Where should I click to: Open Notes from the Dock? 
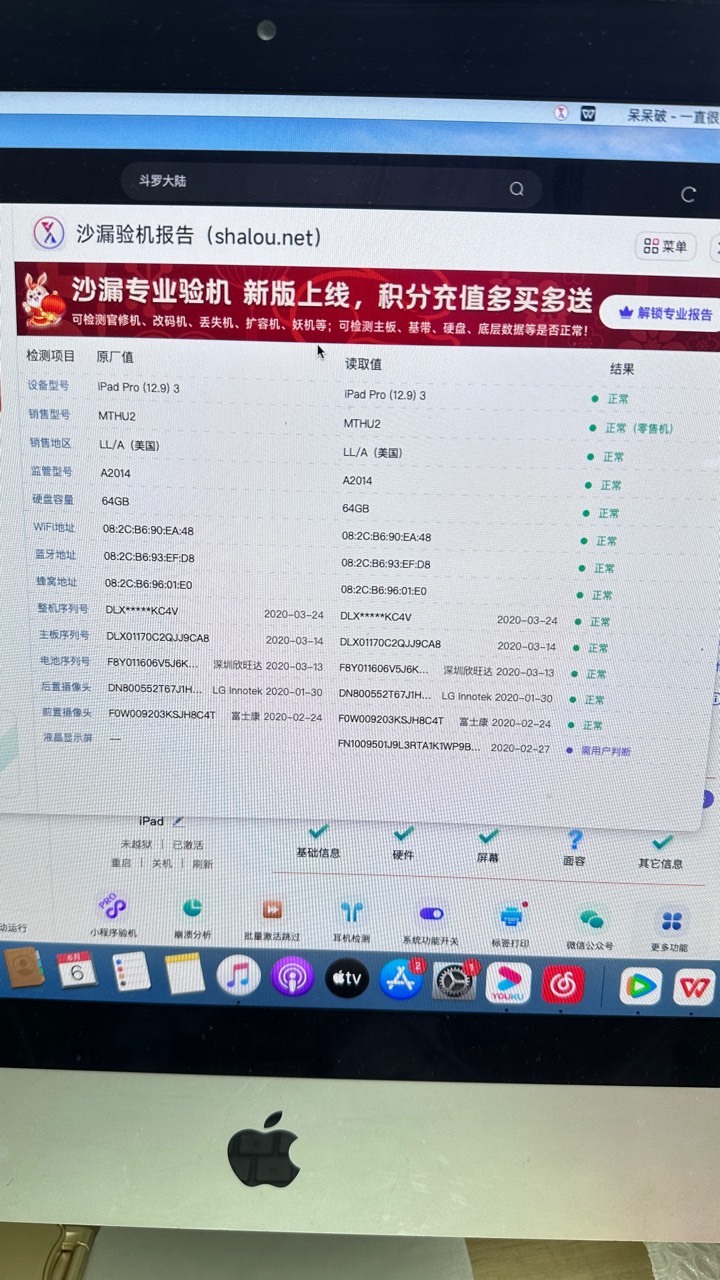pos(185,973)
